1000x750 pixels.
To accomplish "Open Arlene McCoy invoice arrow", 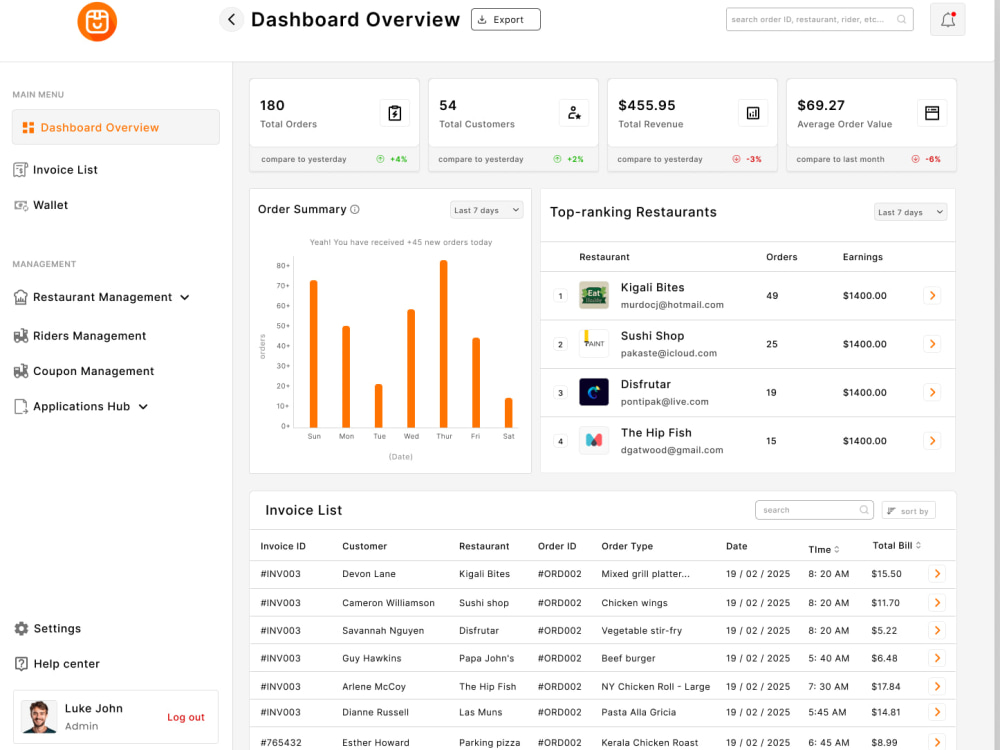I will [x=937, y=687].
